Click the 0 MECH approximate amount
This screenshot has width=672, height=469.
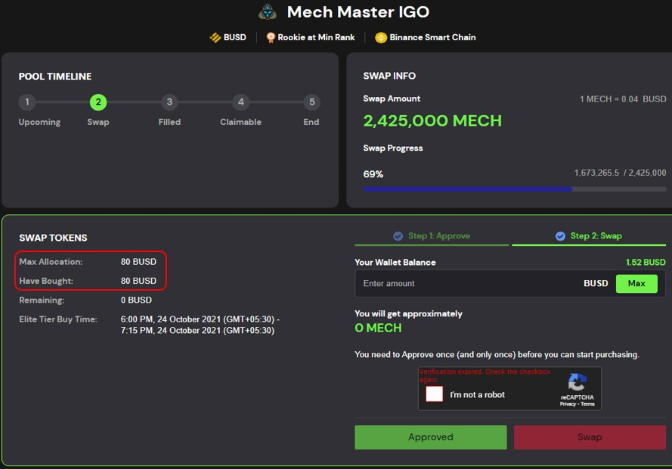click(x=378, y=328)
